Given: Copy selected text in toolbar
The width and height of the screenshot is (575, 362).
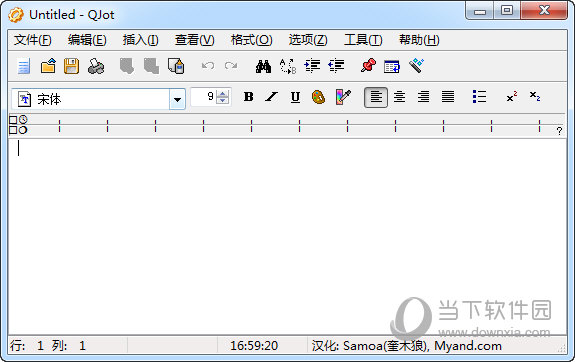Looking at the screenshot, I should [151, 66].
